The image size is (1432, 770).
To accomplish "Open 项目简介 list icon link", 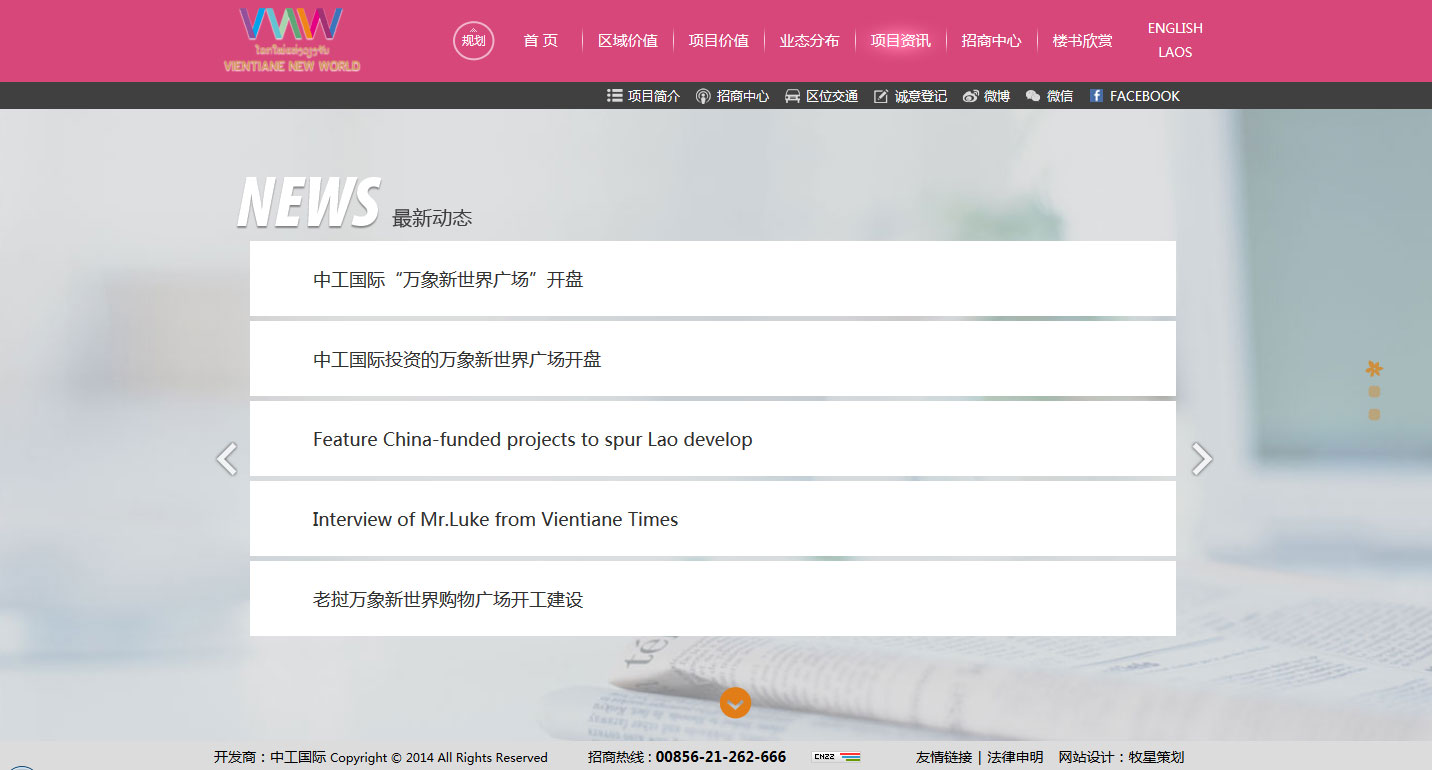I will [x=615, y=96].
